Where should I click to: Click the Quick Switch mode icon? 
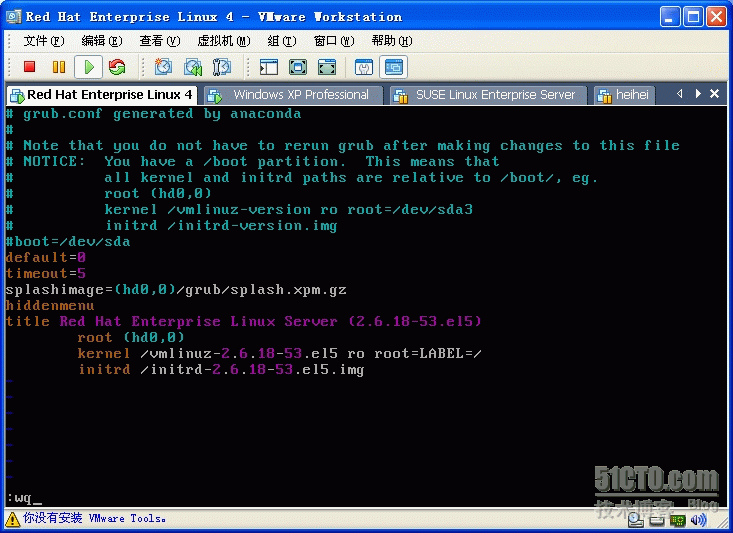pos(327,67)
